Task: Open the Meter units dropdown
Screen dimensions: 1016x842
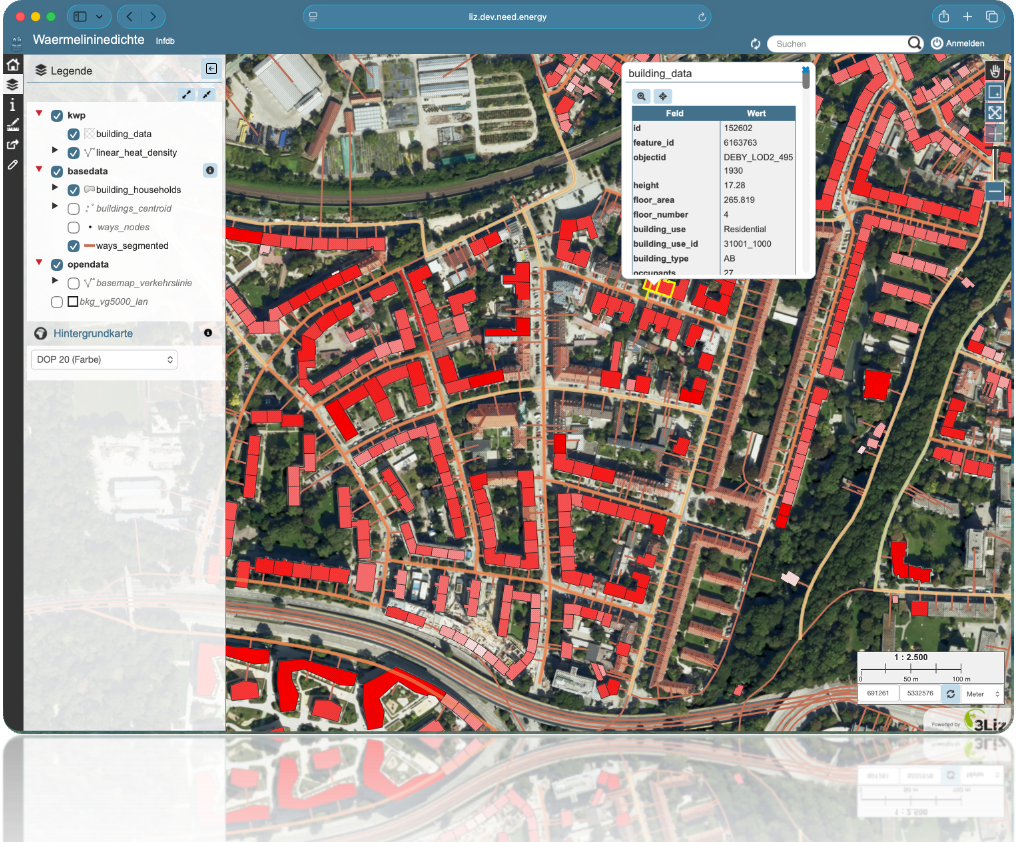Action: pos(983,693)
